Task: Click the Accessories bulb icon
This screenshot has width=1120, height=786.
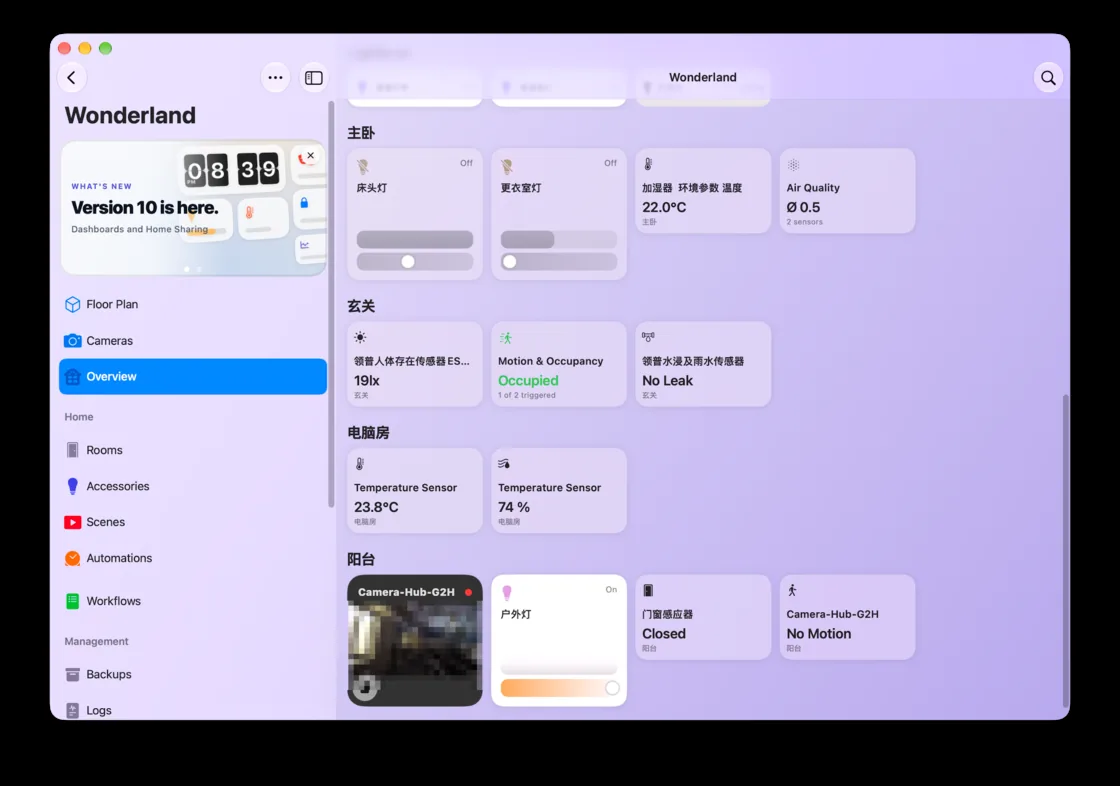Action: [72, 486]
